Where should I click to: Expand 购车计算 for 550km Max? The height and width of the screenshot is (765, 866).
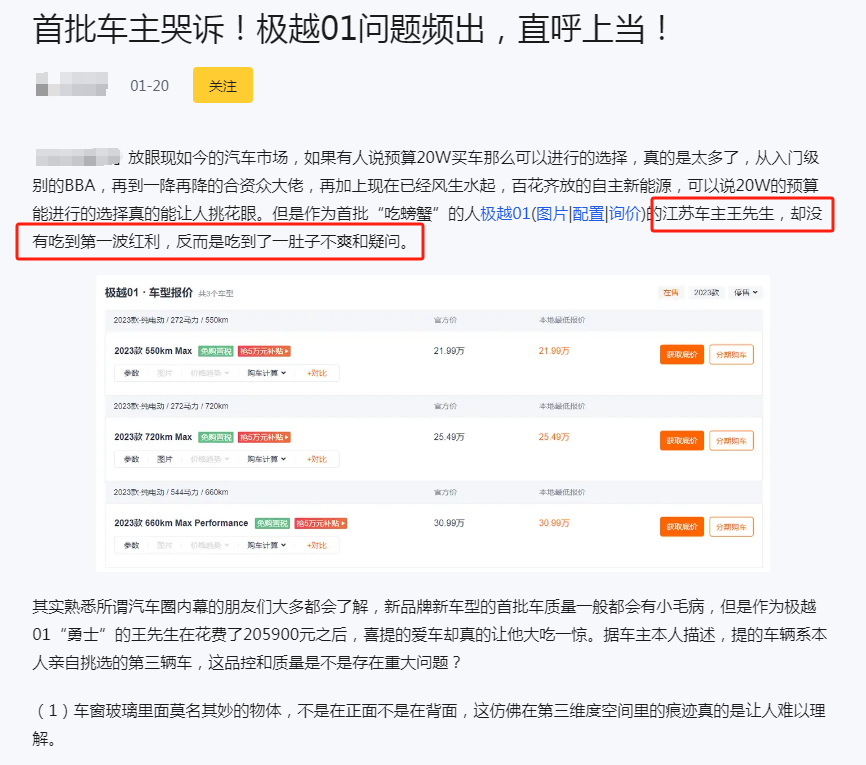(x=267, y=373)
